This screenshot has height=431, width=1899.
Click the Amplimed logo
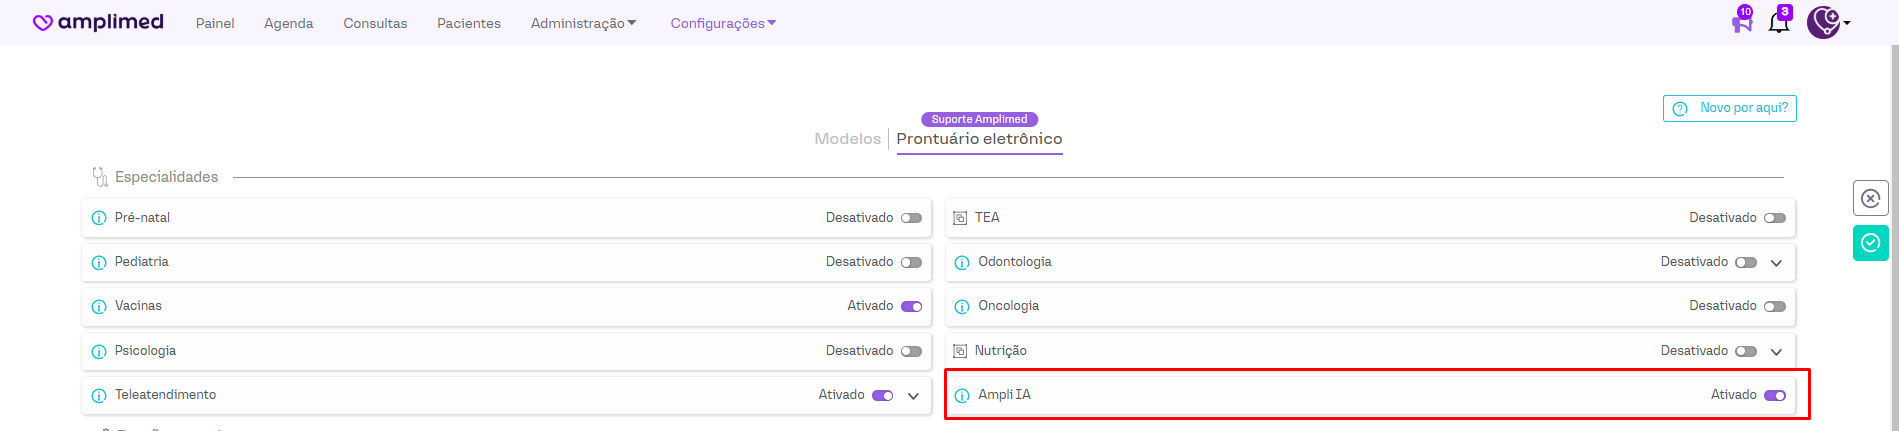pyautogui.click(x=98, y=22)
